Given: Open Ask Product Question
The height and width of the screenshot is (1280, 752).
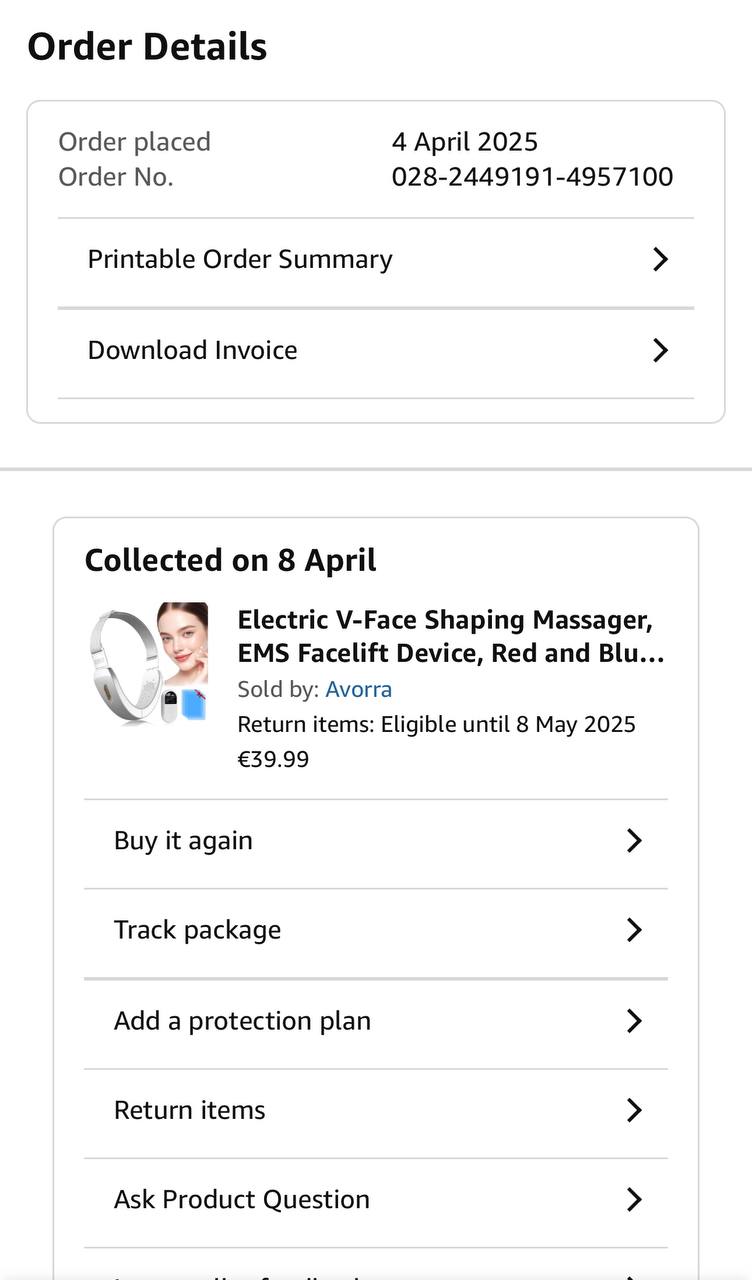Looking at the screenshot, I should pos(242,1200).
